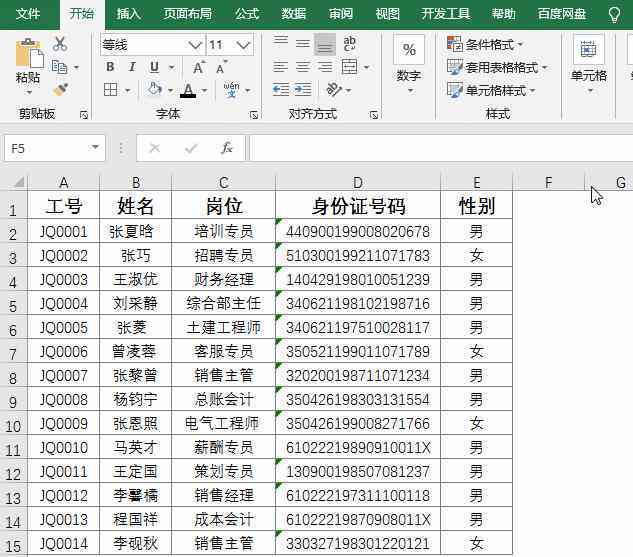Toggle underline formatting
Viewport: 633px width, 557px height.
[x=154, y=67]
